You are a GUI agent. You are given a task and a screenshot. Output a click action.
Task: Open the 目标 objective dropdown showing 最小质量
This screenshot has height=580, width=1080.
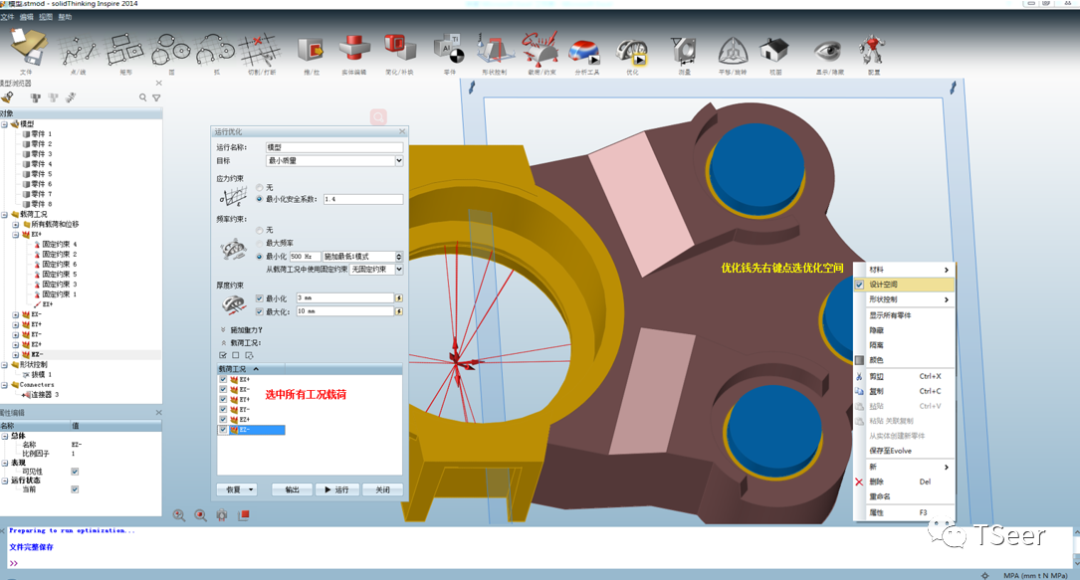335,161
